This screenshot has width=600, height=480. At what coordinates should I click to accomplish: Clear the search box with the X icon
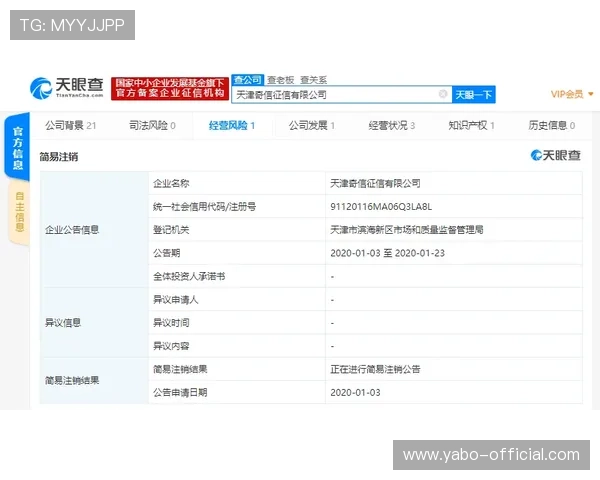coord(443,94)
